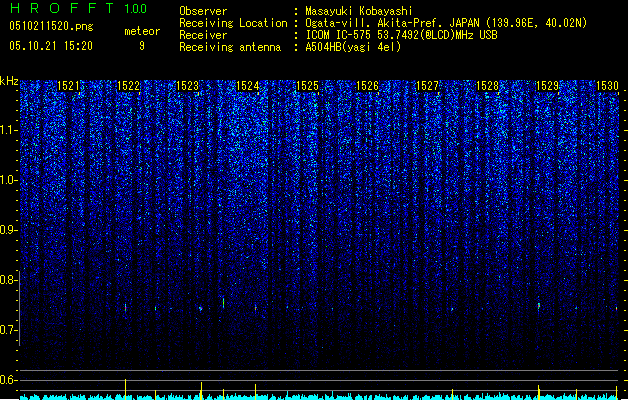The image size is (629, 400).
Task: Click the 1523 time marker
Action: tap(188, 86)
